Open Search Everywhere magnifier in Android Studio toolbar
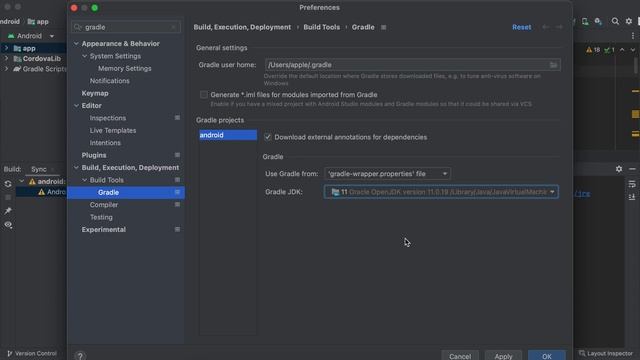640x360 pixels. (x=615, y=21)
